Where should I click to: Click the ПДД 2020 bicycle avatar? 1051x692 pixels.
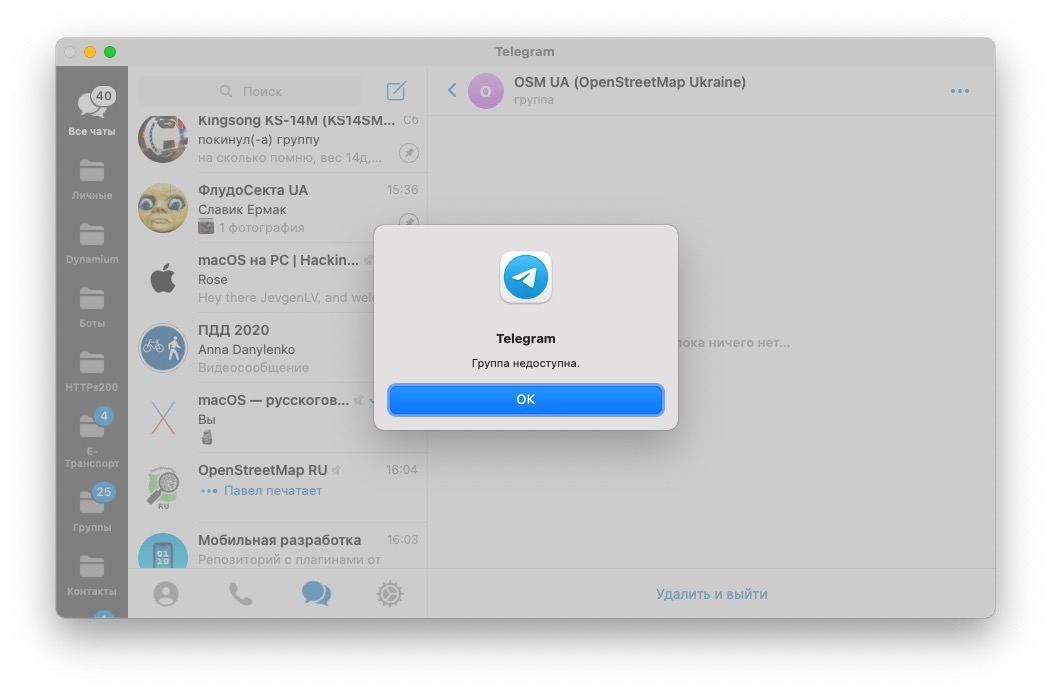tap(163, 348)
